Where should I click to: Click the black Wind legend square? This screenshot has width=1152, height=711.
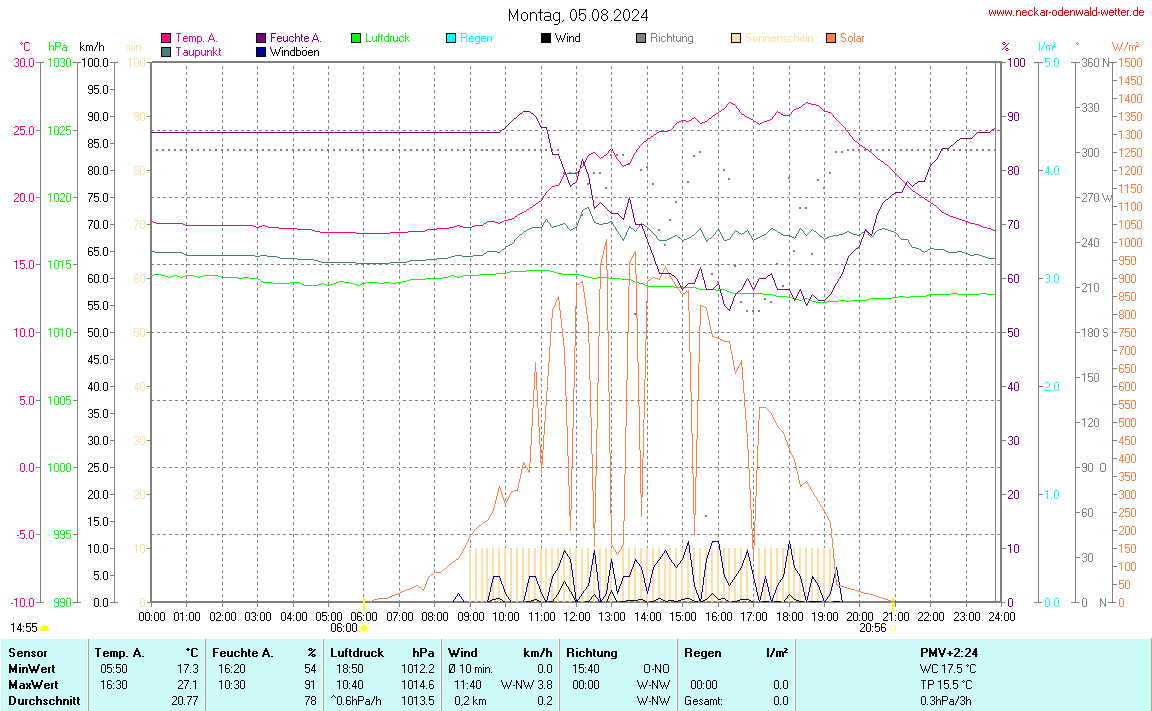[545, 39]
